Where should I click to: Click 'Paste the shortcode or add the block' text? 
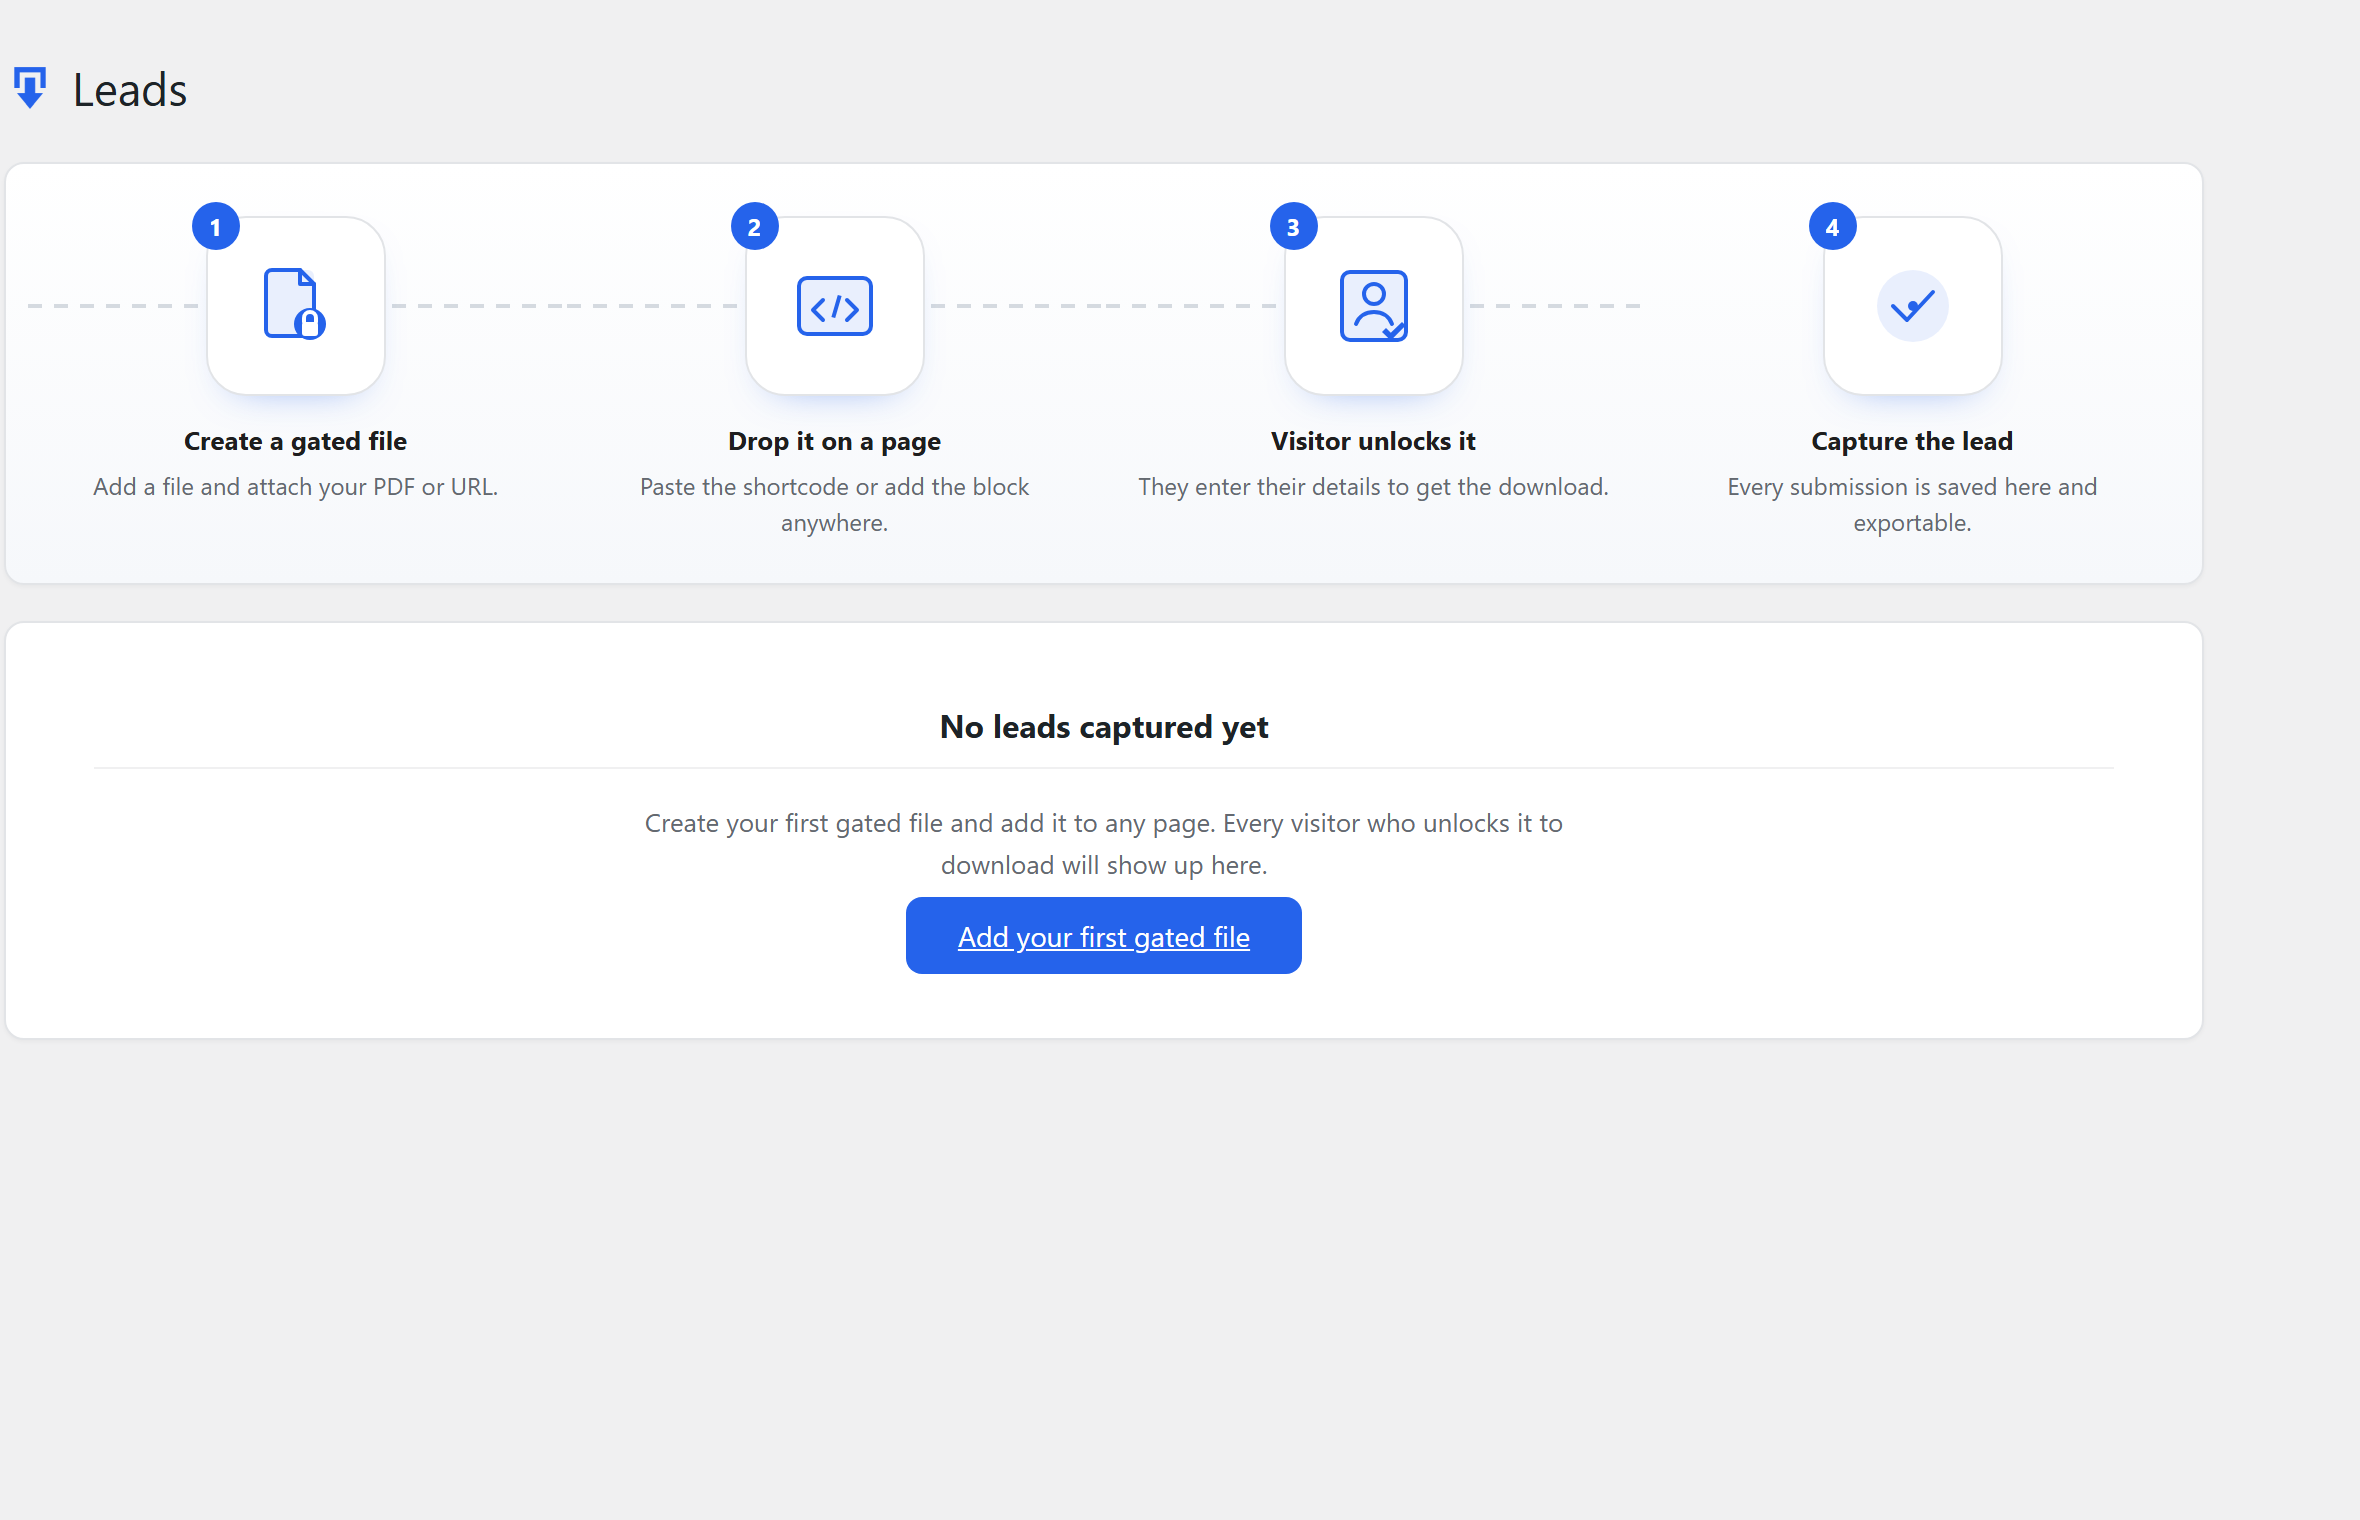point(834,487)
